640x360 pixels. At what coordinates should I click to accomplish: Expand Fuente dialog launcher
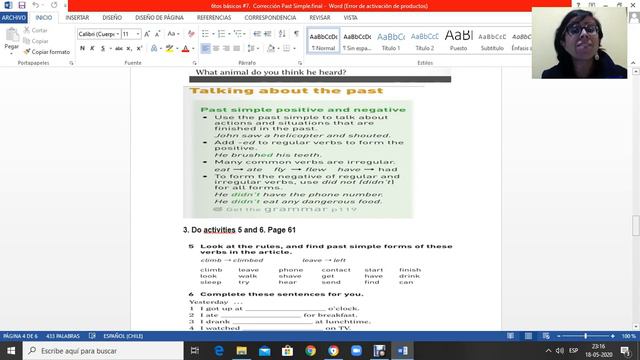click(x=194, y=63)
